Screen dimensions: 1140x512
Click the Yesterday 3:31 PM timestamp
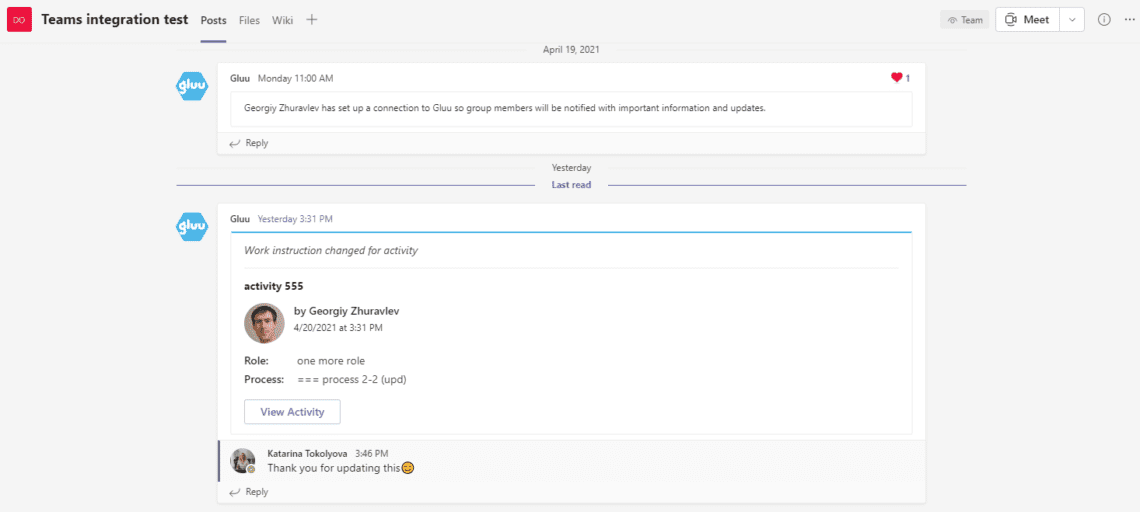pos(295,219)
